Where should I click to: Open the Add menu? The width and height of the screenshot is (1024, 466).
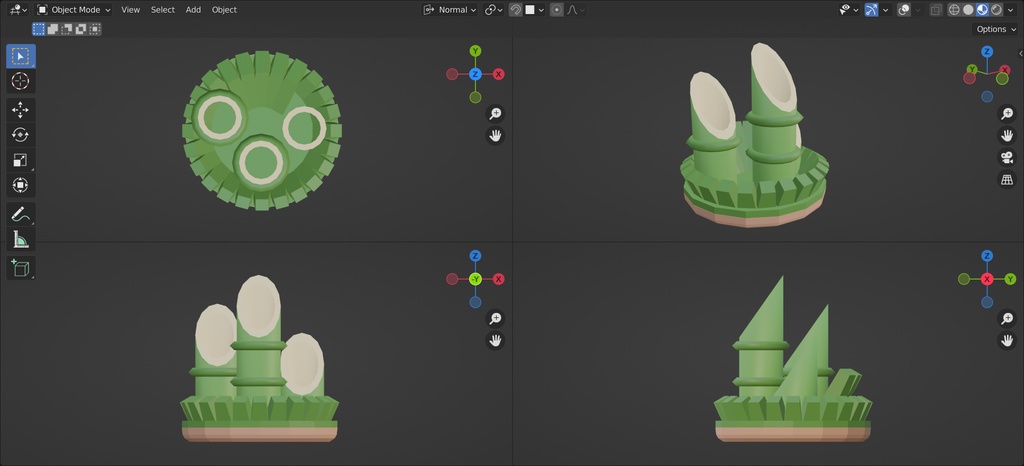click(193, 10)
